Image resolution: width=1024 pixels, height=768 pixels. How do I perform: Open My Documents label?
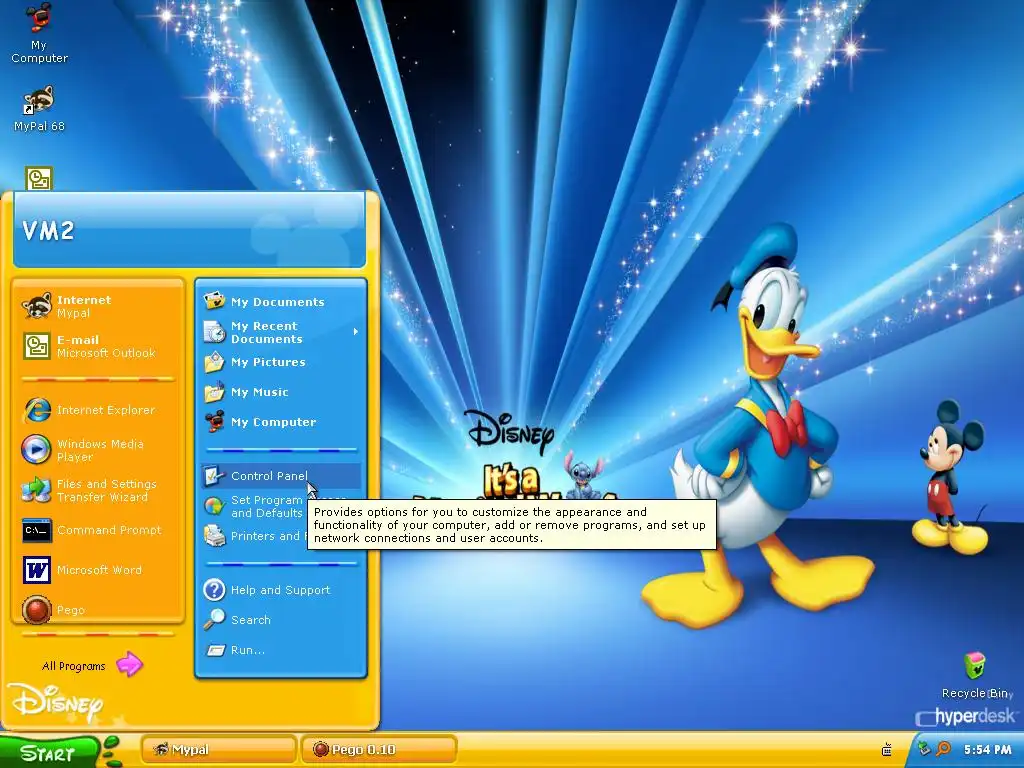[278, 302]
